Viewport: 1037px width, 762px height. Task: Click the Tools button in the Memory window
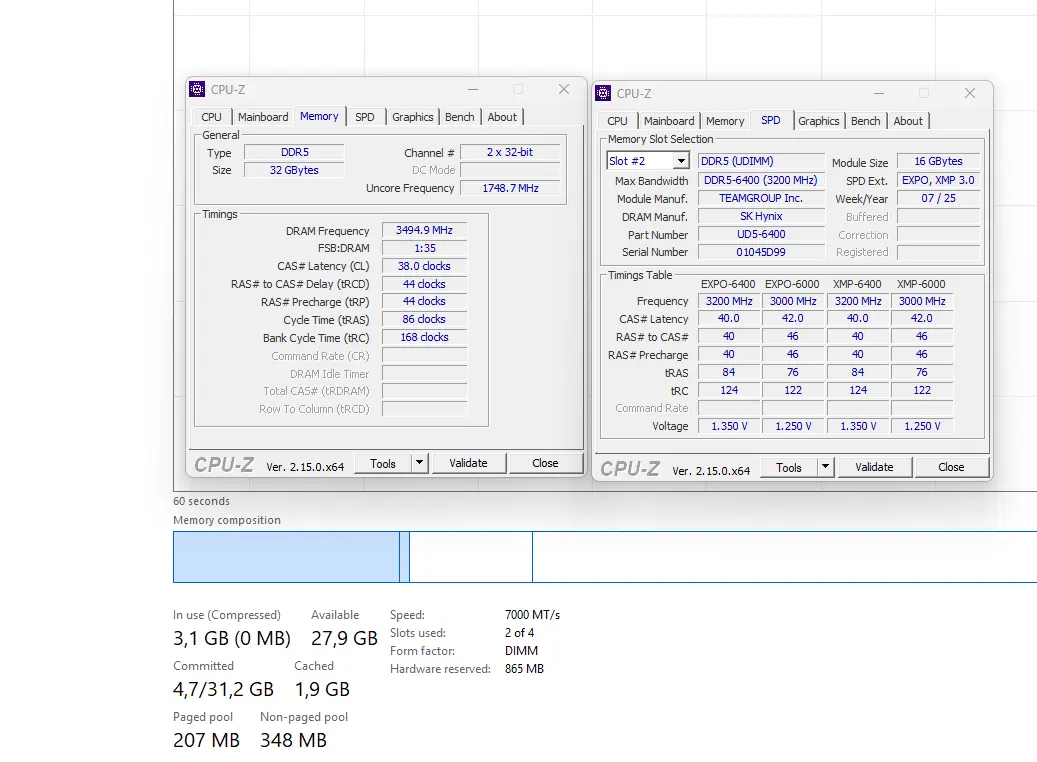click(x=383, y=463)
